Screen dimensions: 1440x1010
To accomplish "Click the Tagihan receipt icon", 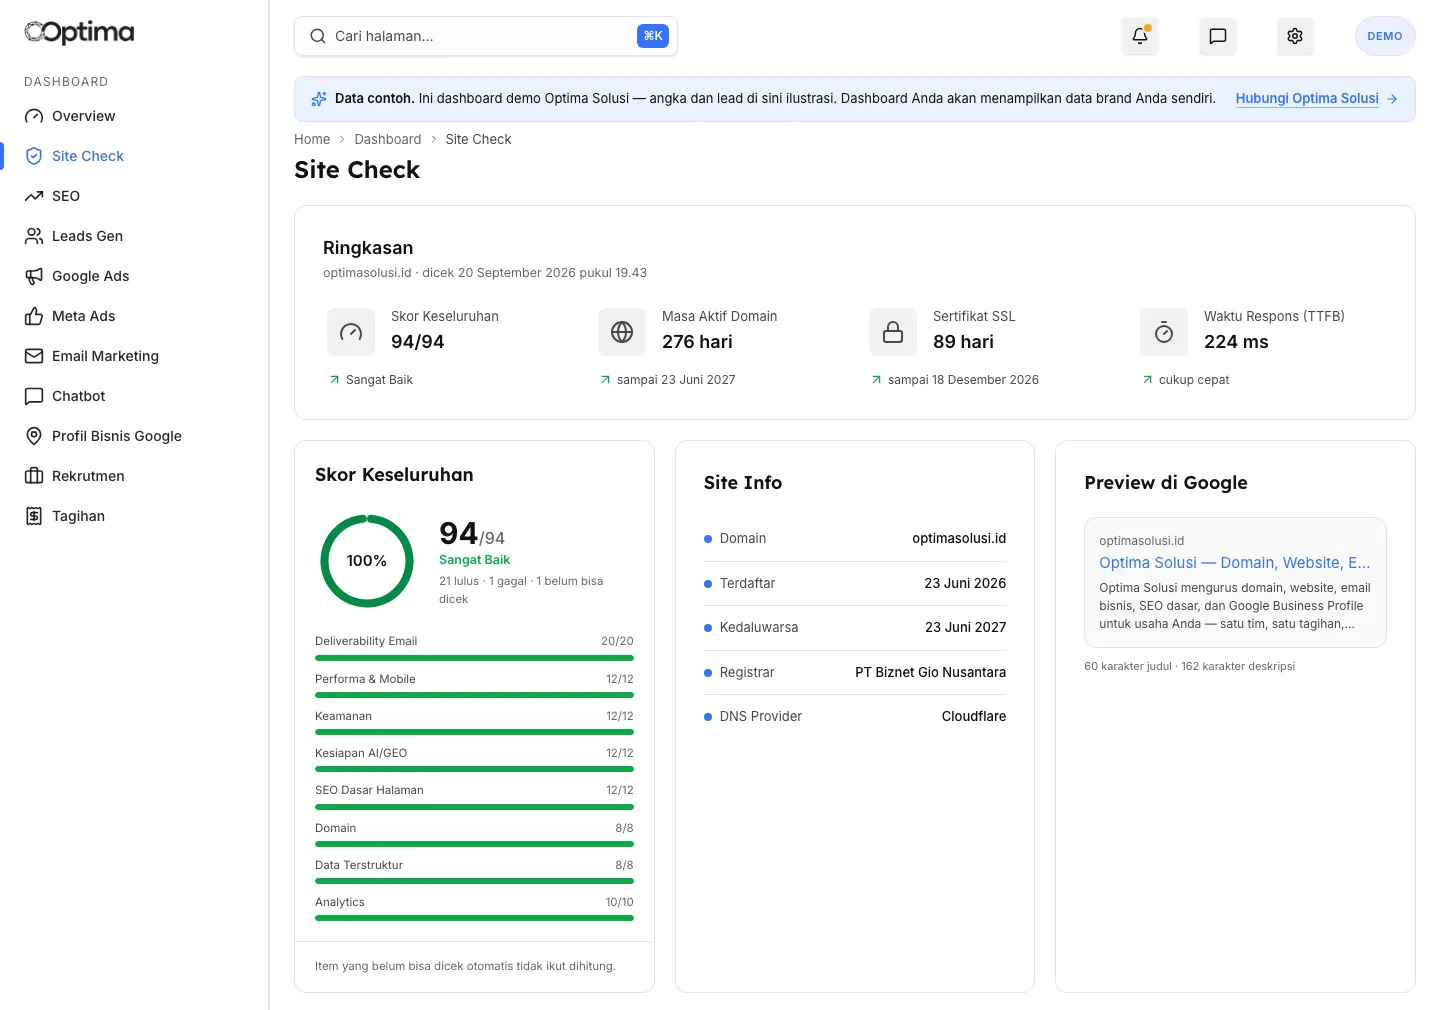I will (x=34, y=516).
